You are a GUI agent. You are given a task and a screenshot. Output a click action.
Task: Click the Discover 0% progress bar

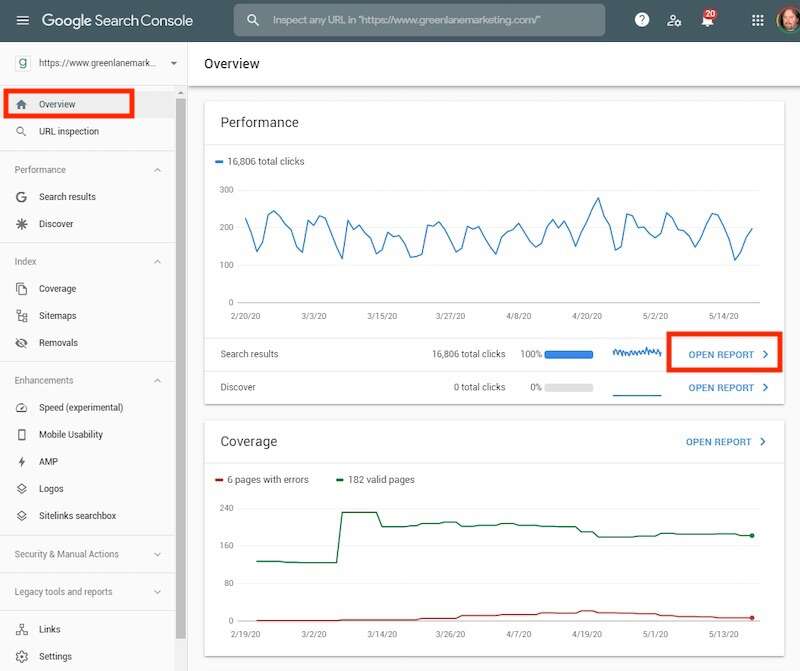point(569,388)
